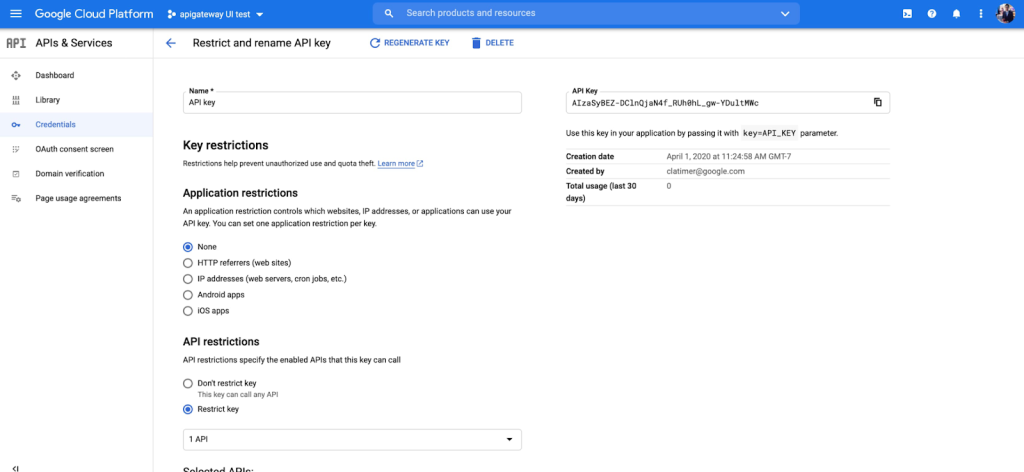The image size is (1024, 472).
Task: Follow the Learn more link
Action: click(x=399, y=163)
